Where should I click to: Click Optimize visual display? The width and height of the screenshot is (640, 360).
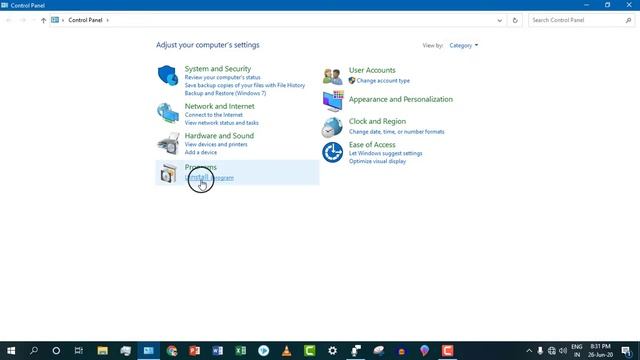pos(377,161)
